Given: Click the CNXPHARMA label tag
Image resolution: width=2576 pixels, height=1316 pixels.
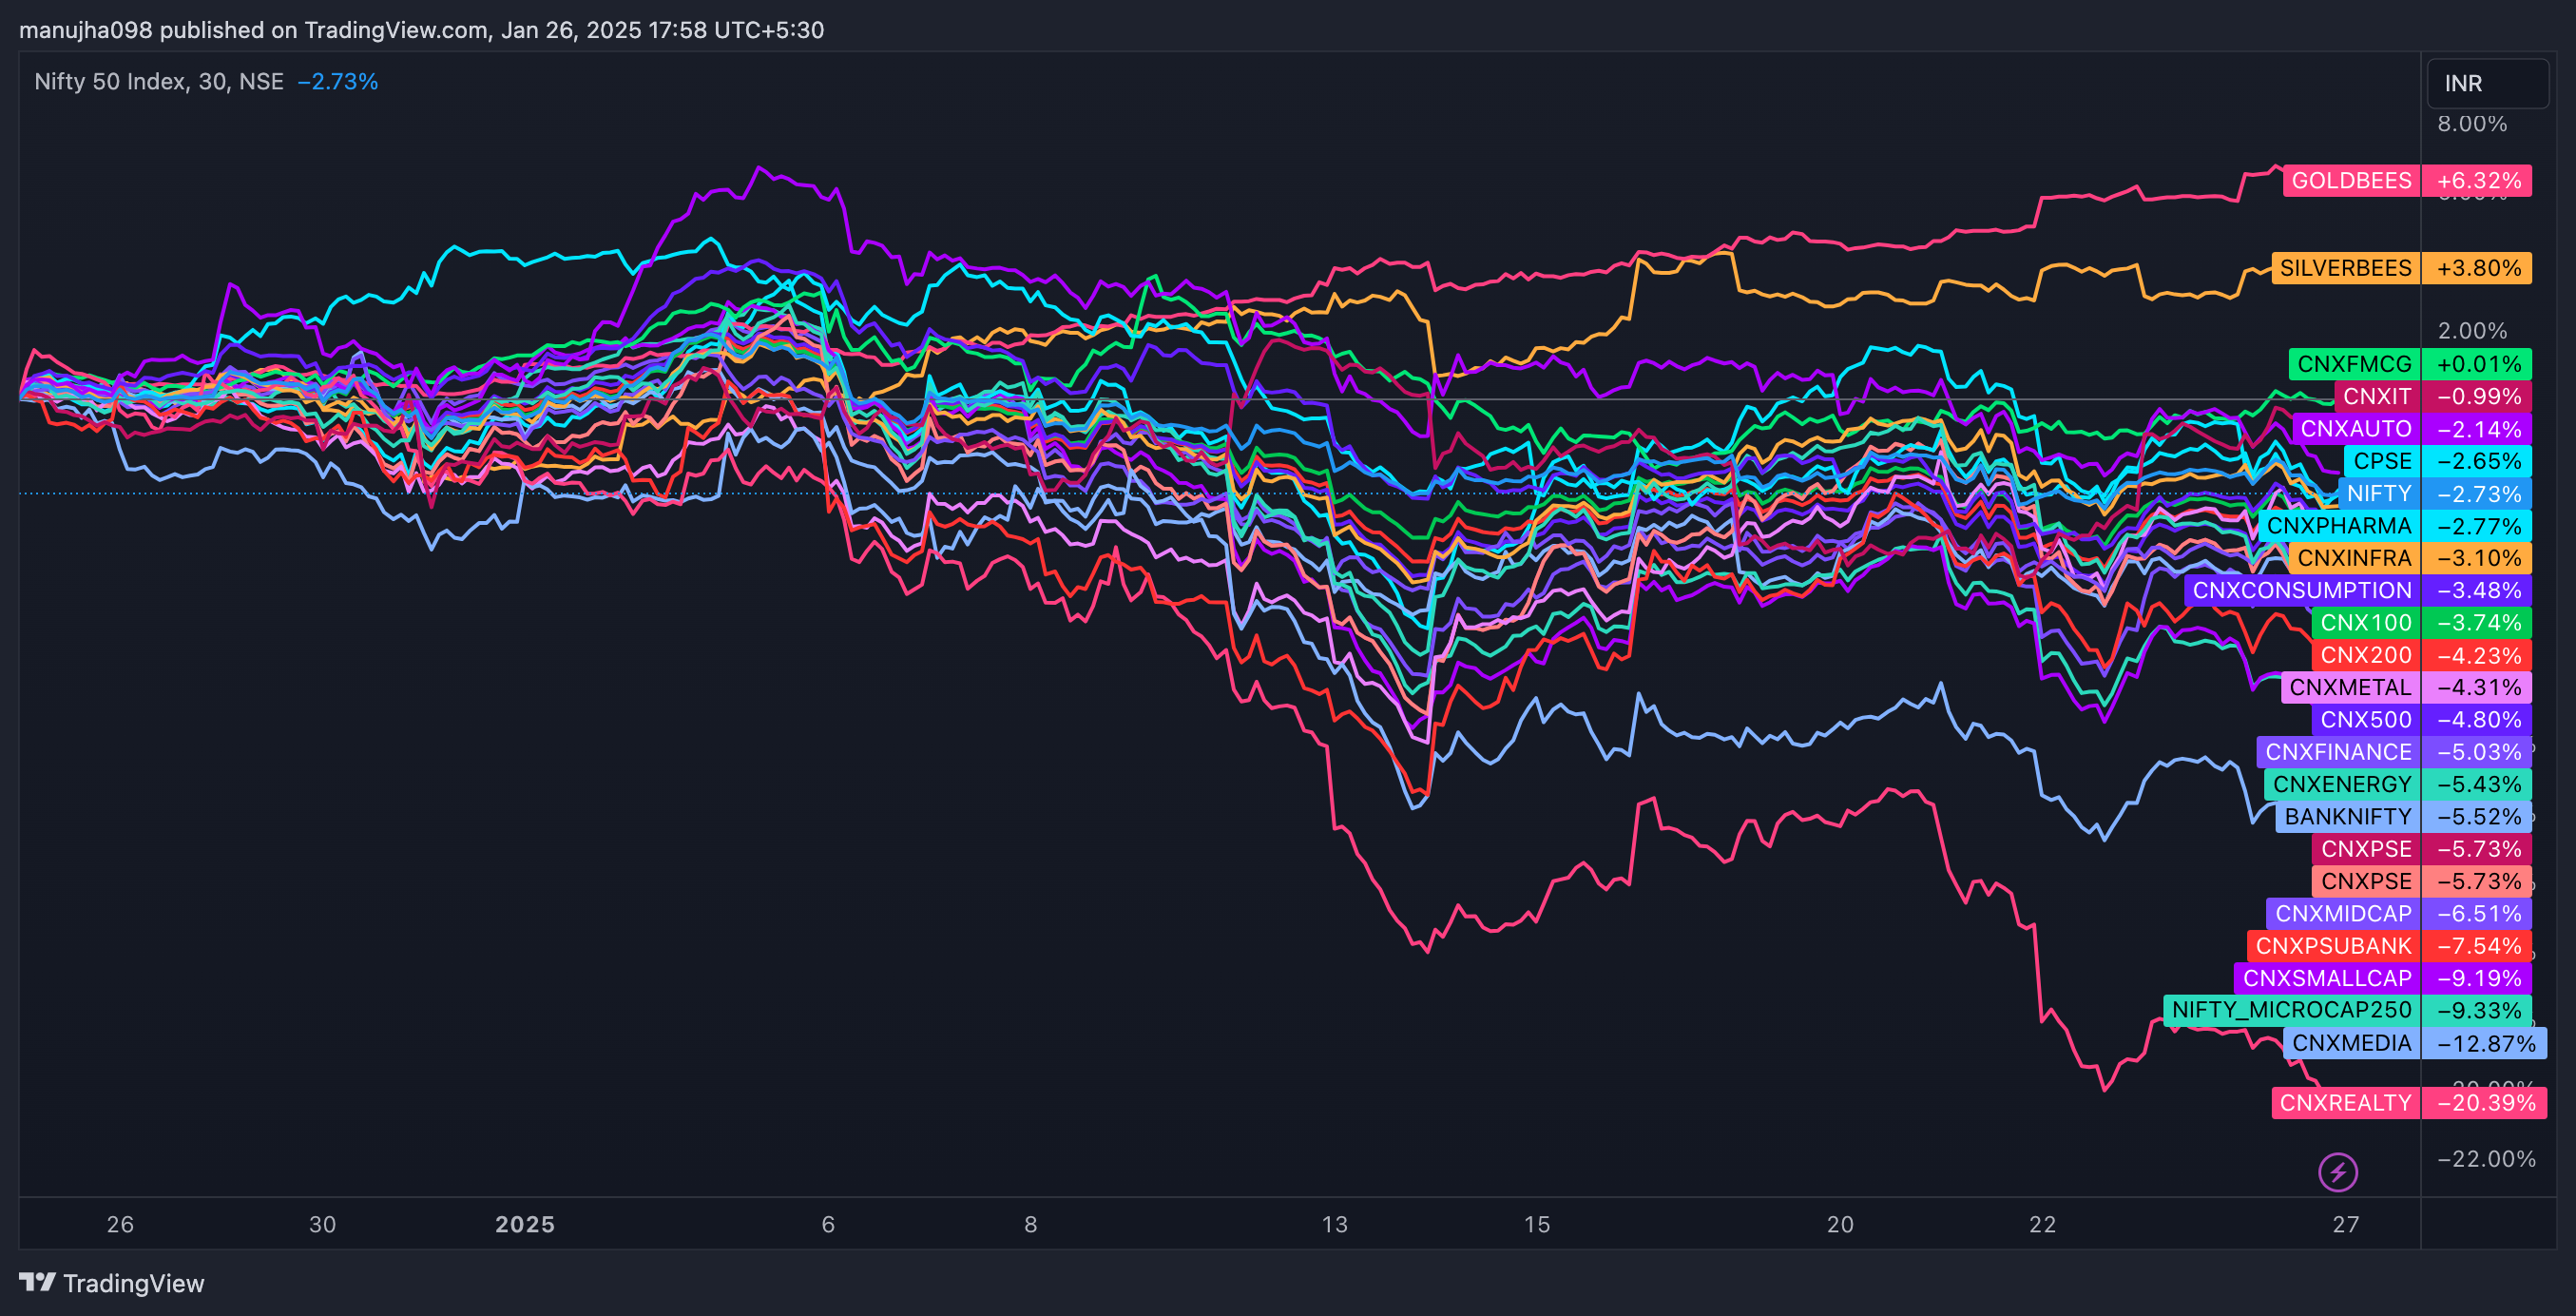Looking at the screenshot, I should tap(2339, 526).
